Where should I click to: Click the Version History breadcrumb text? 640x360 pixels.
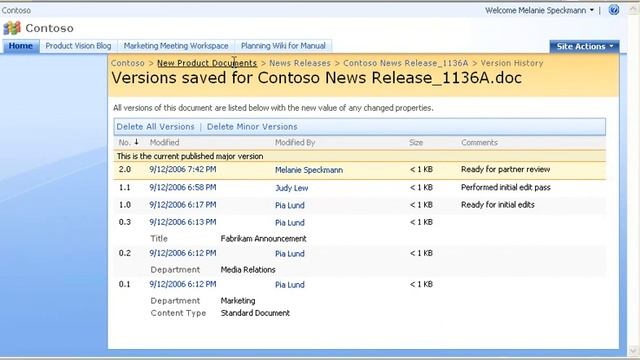click(x=512, y=63)
